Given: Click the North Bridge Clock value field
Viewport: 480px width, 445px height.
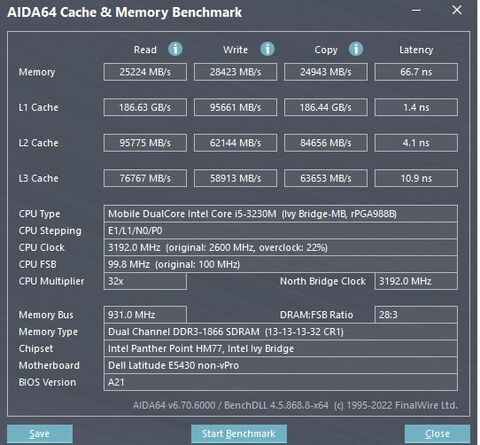Looking at the screenshot, I should [x=416, y=281].
